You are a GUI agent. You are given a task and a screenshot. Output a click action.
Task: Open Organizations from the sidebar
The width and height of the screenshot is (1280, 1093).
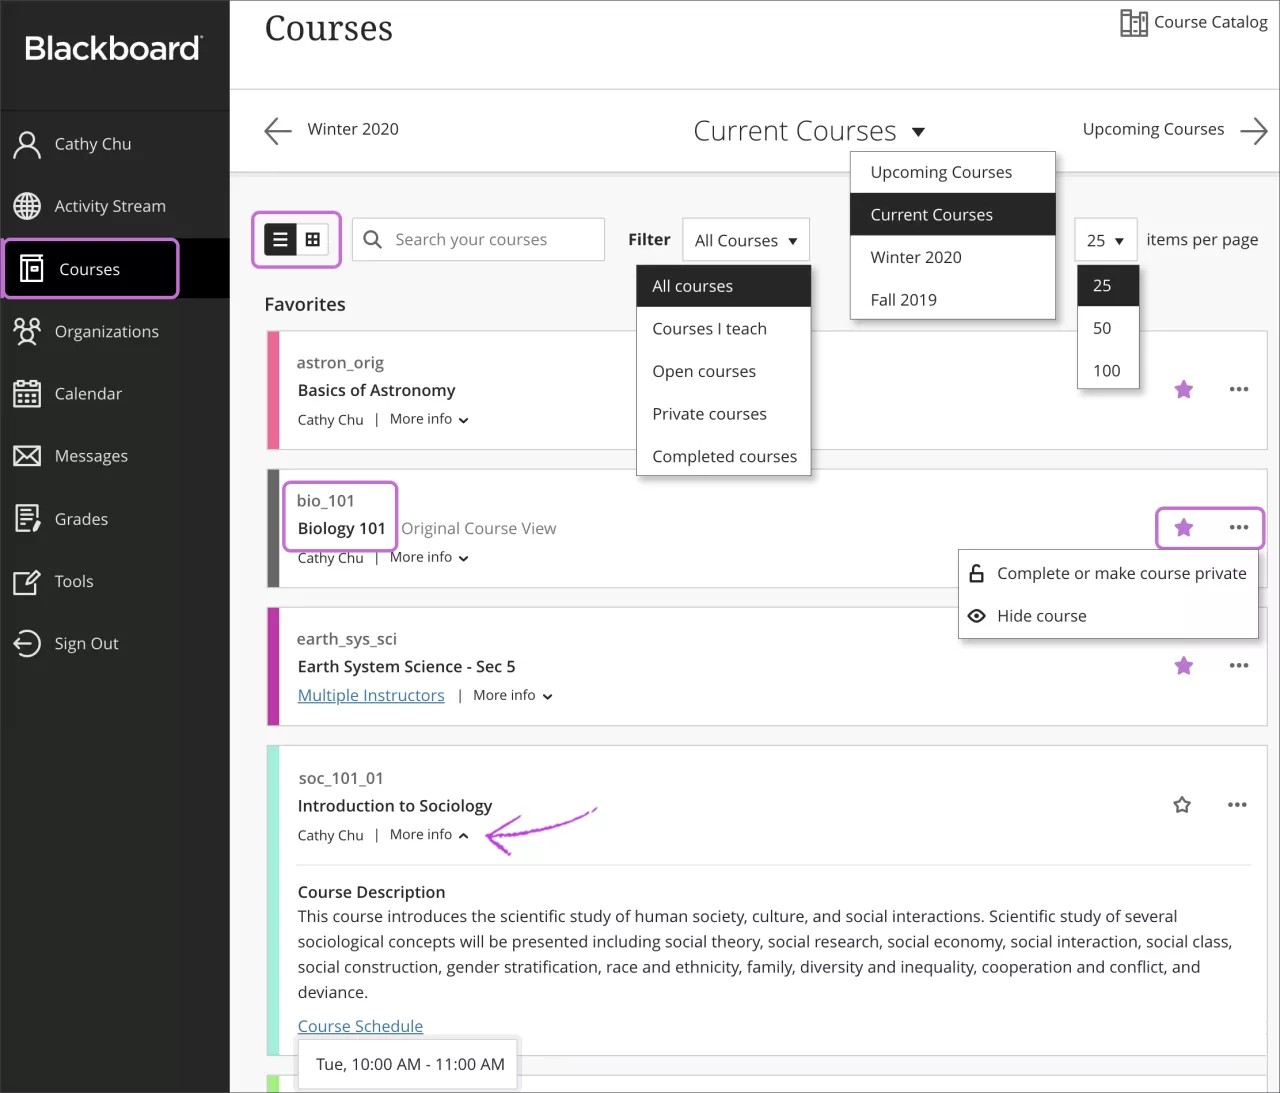pyautogui.click(x=106, y=331)
